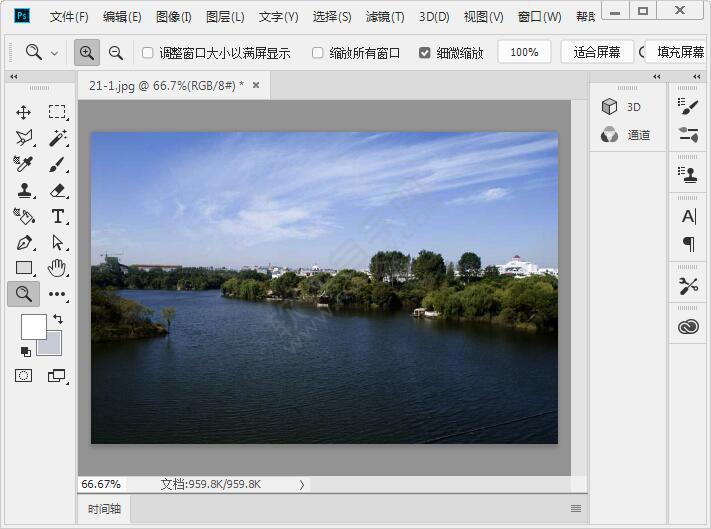
Task: Open the 图层(L) menu
Action: 225,17
